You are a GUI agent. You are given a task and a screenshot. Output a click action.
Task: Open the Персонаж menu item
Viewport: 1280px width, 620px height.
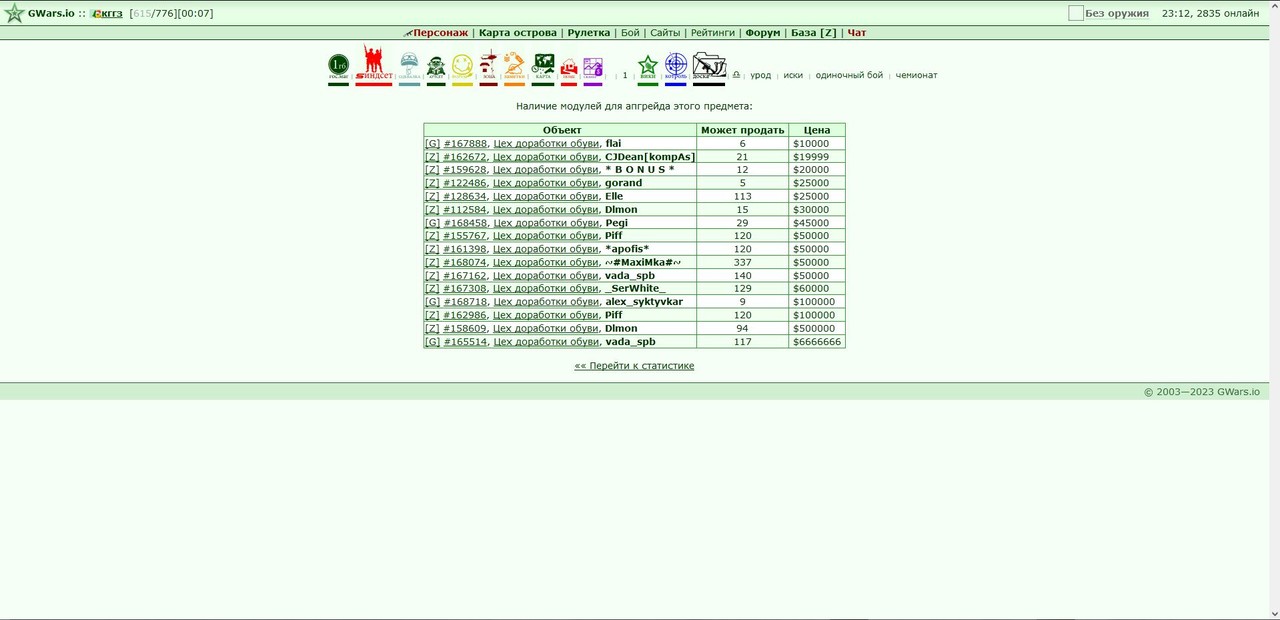coord(440,33)
